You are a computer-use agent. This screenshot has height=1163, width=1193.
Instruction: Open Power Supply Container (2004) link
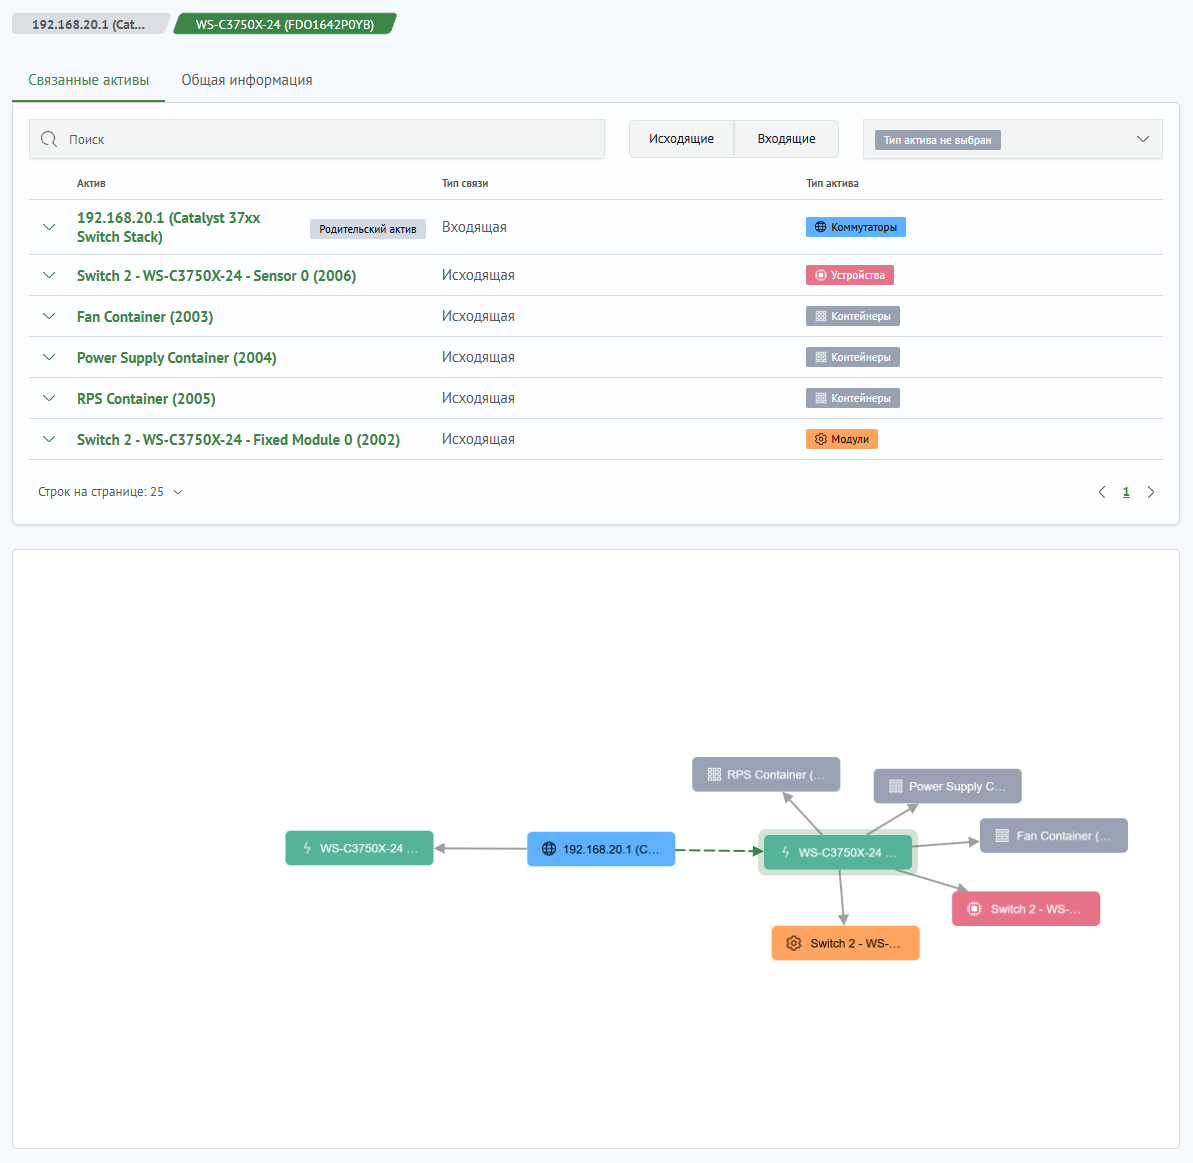(177, 357)
